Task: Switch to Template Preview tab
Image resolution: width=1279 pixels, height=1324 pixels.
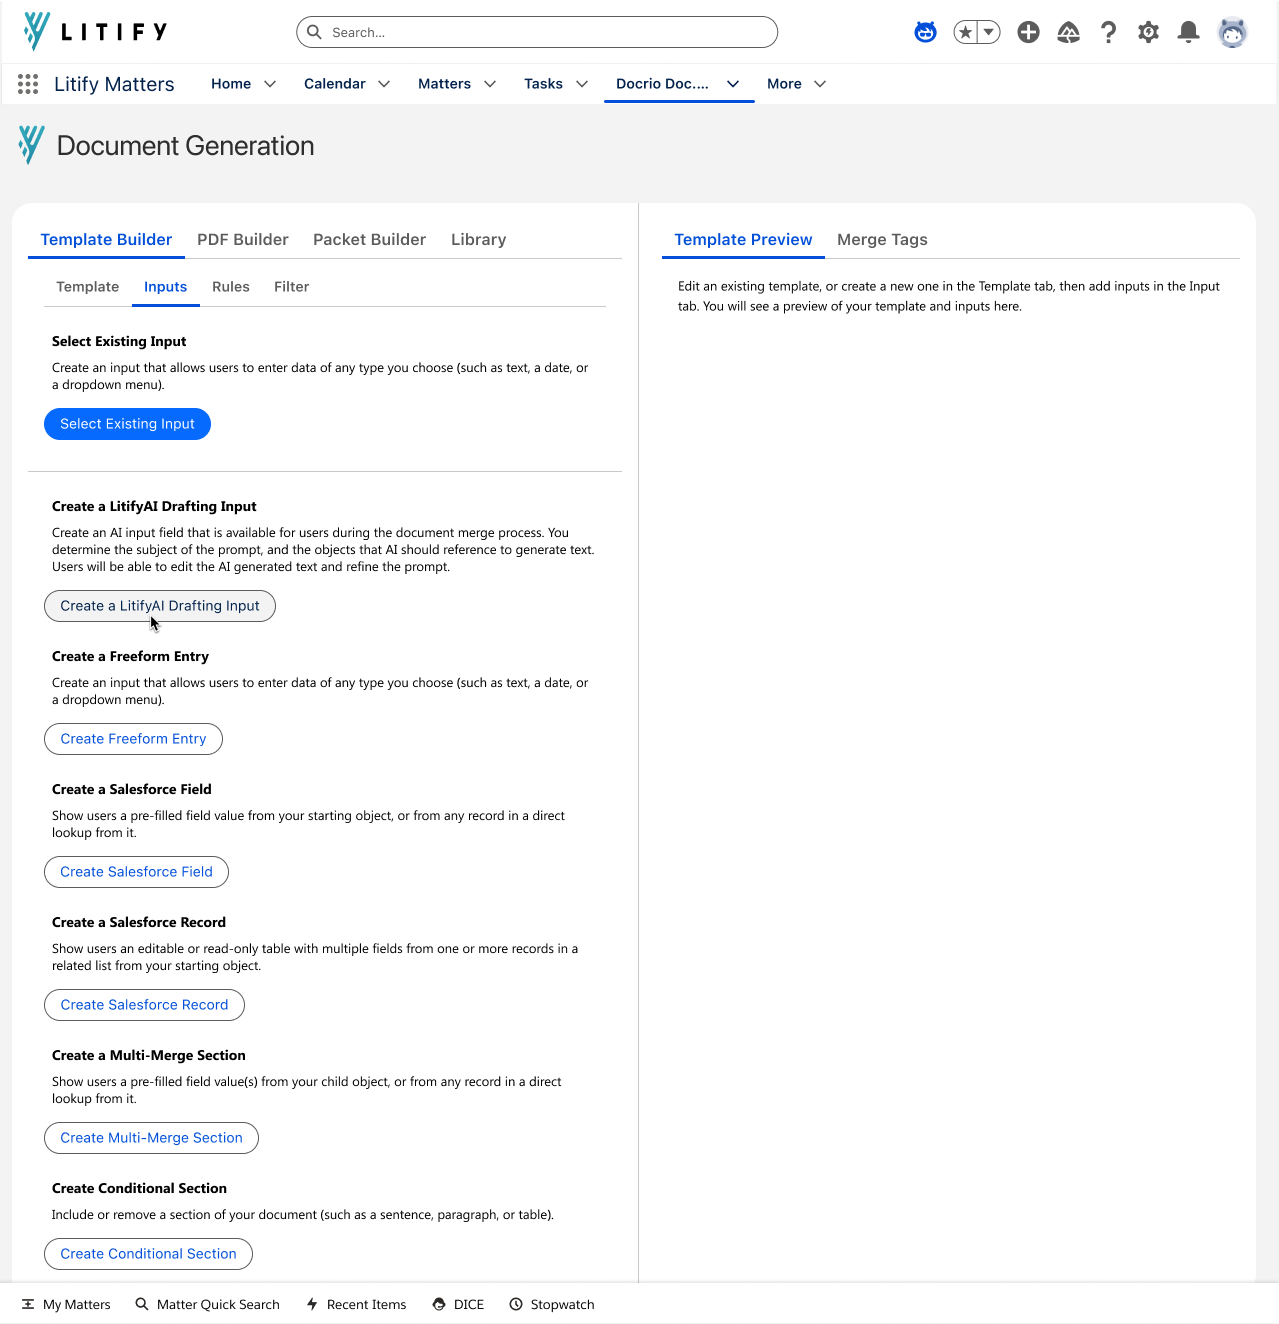Action: coord(743,240)
